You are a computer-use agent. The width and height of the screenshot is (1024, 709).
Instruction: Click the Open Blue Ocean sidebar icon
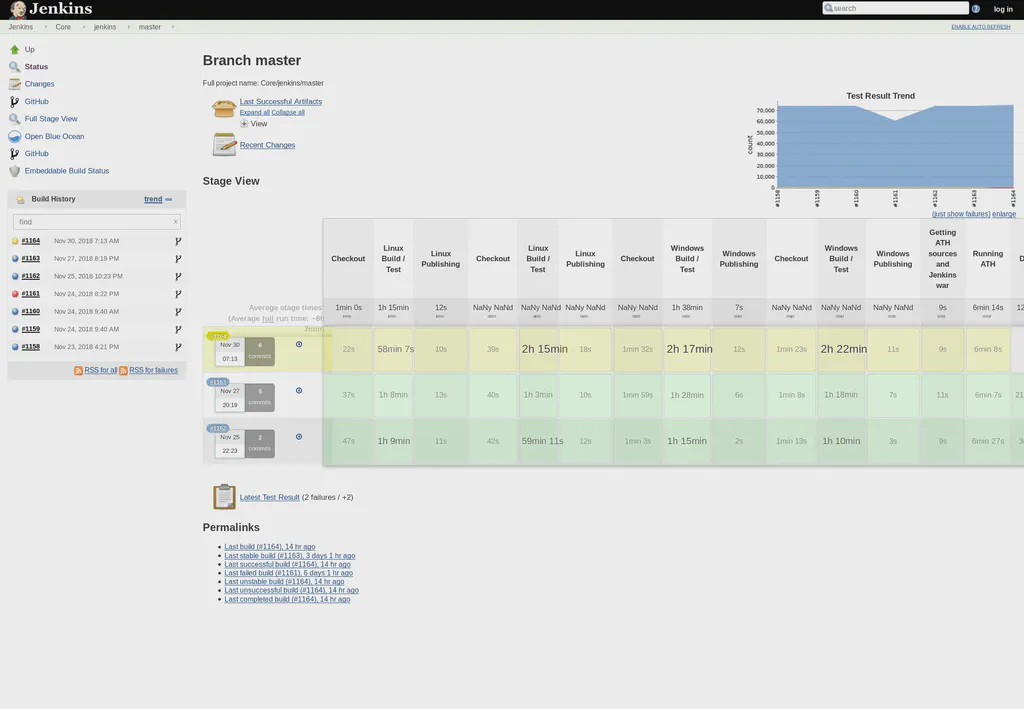click(x=13, y=136)
